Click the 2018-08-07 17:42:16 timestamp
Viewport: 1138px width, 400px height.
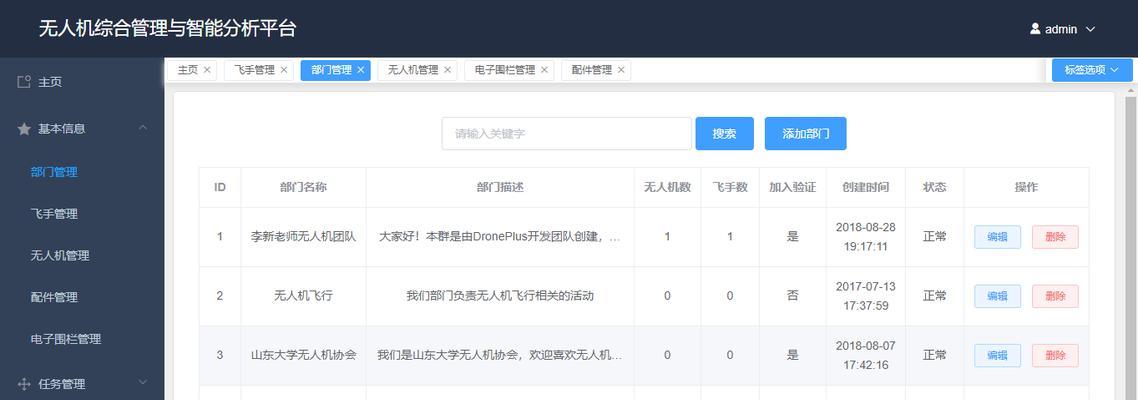coord(865,356)
